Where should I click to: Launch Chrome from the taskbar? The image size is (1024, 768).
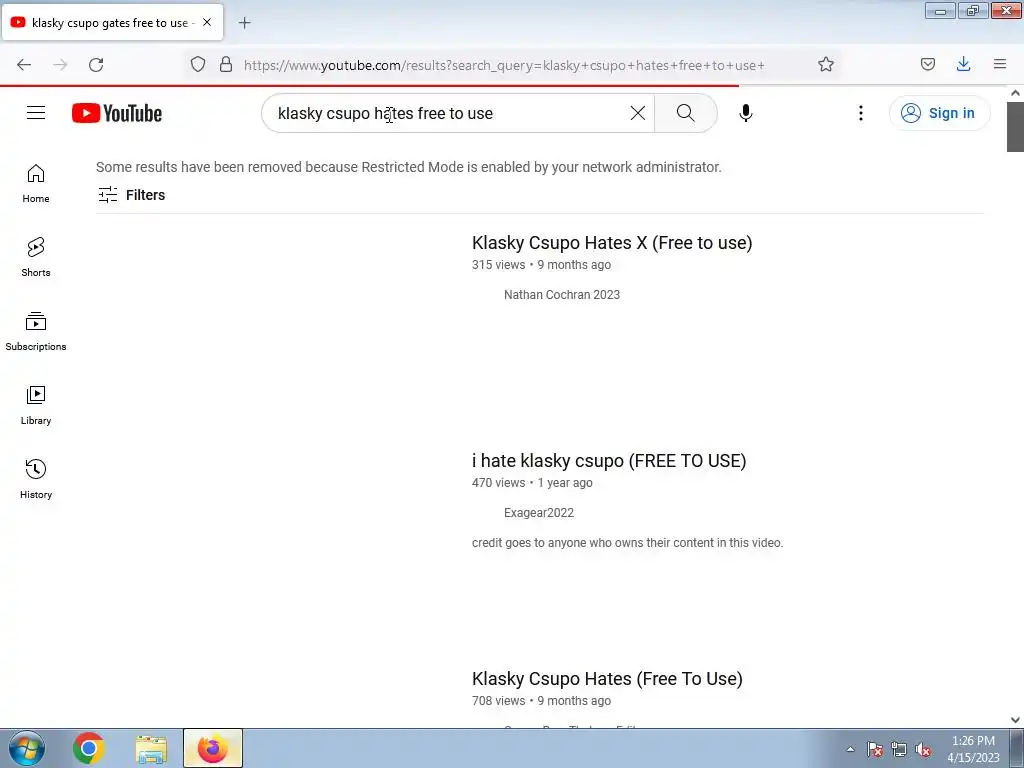point(89,748)
